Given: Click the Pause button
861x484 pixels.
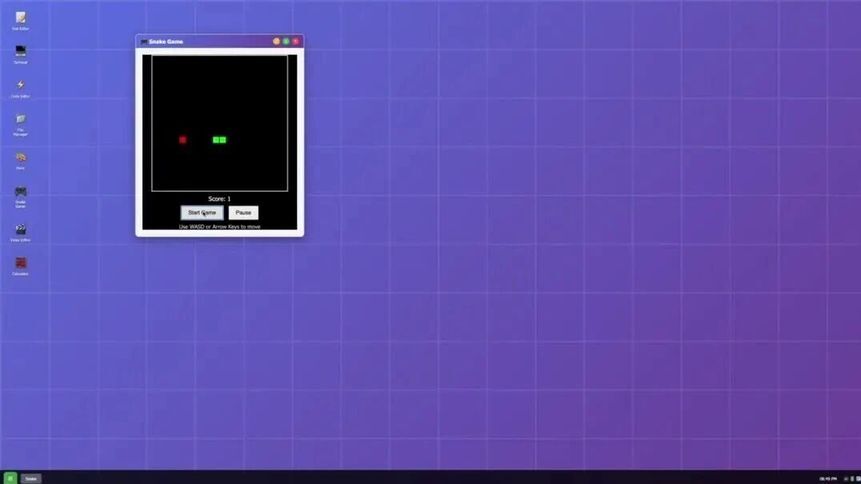Looking at the screenshot, I should (x=243, y=213).
